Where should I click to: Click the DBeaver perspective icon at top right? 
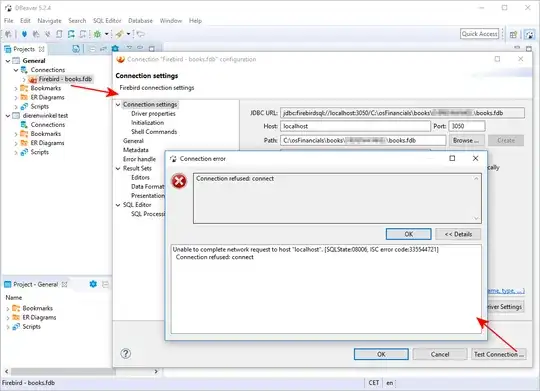(x=529, y=34)
